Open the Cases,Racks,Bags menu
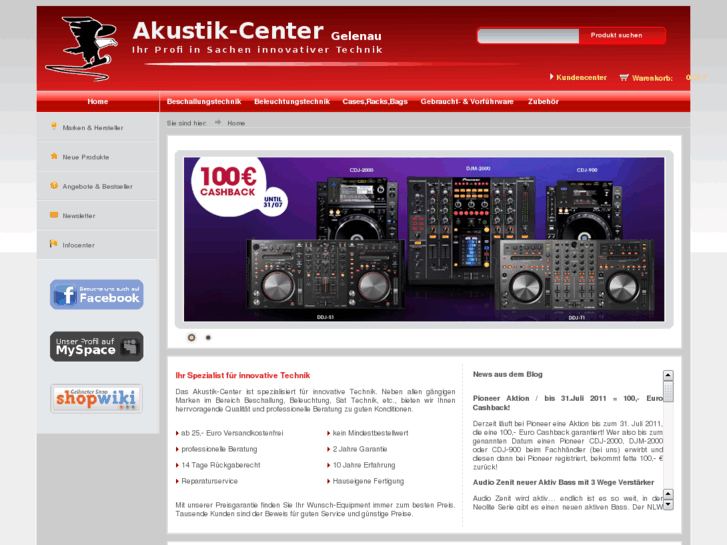The height and width of the screenshot is (545, 727). (375, 102)
